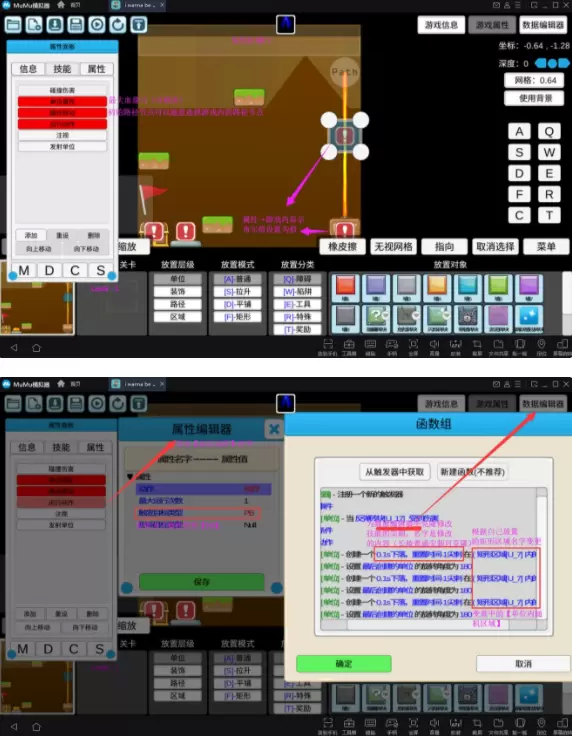Screen dimensions: 572x736
Task: Choose [A]-普通 placement mode in upper editor
Action: pos(237,278)
